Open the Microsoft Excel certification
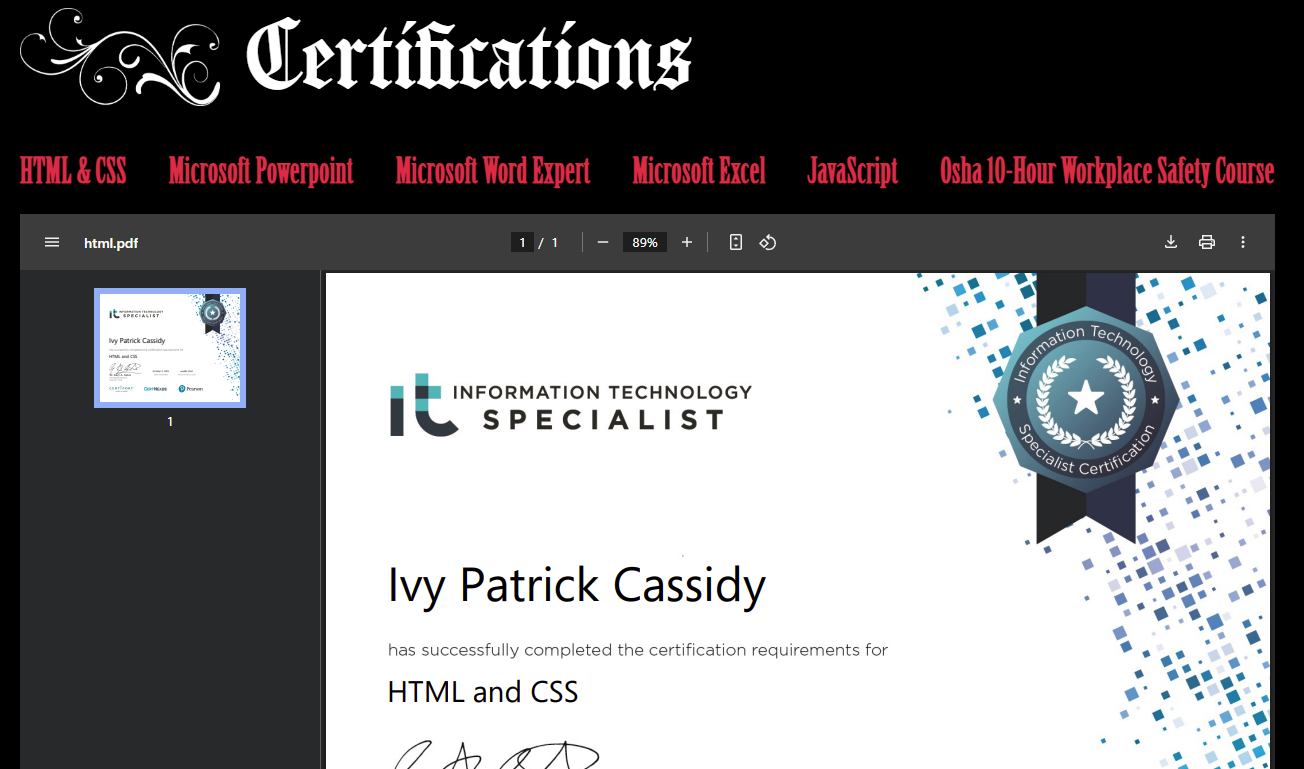1304x769 pixels. point(699,171)
